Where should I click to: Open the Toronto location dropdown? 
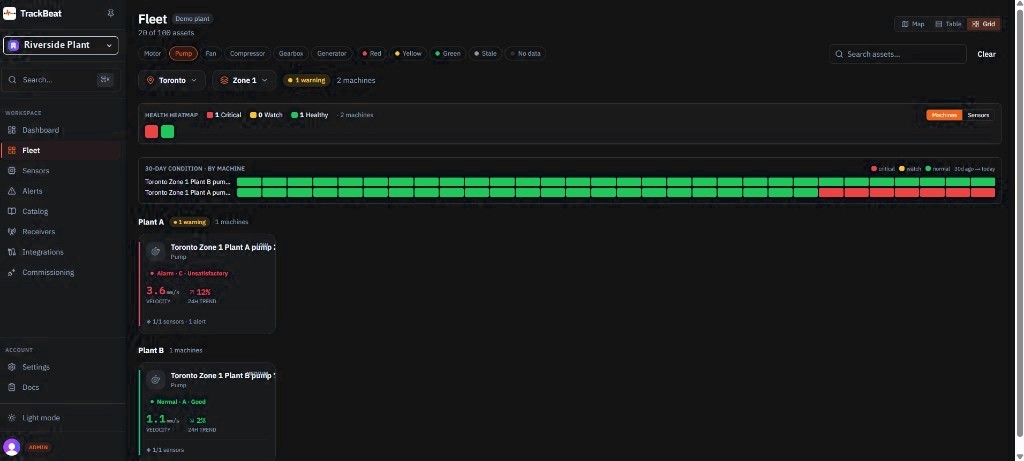pyautogui.click(x=172, y=80)
